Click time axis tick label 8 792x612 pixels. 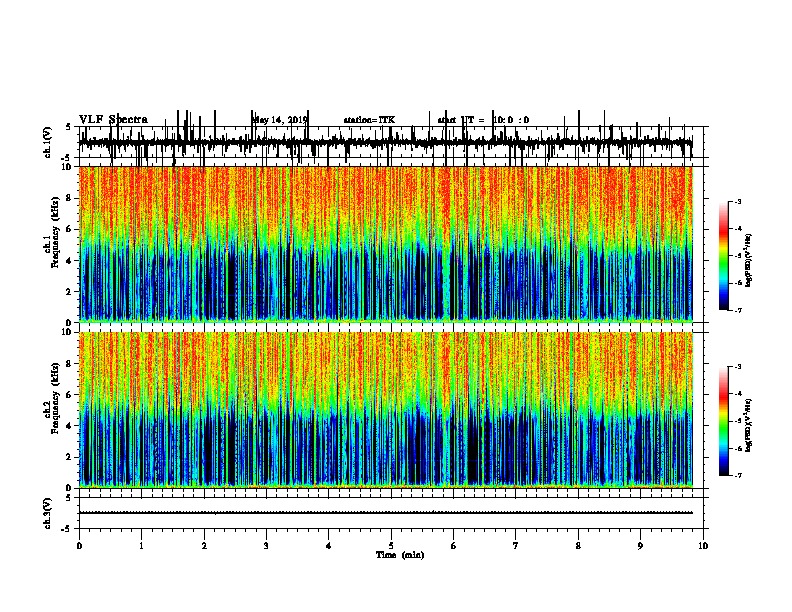coord(578,546)
